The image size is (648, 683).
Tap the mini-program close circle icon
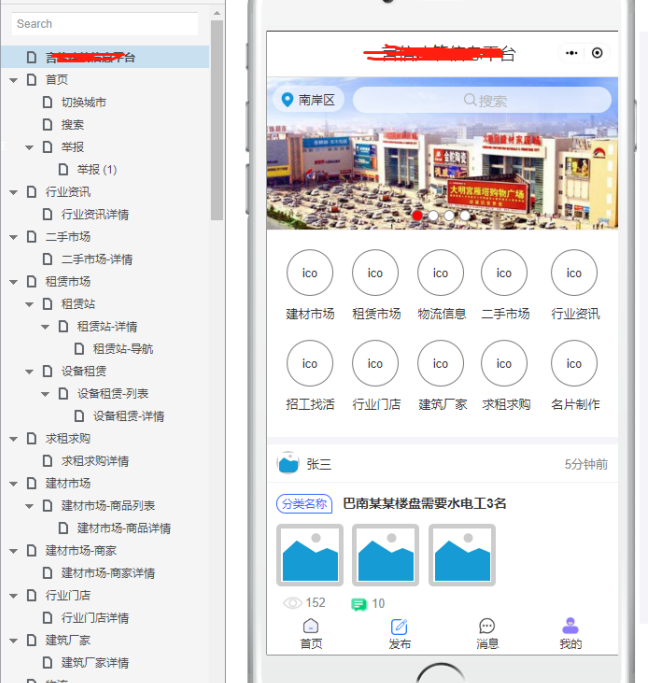tap(597, 53)
